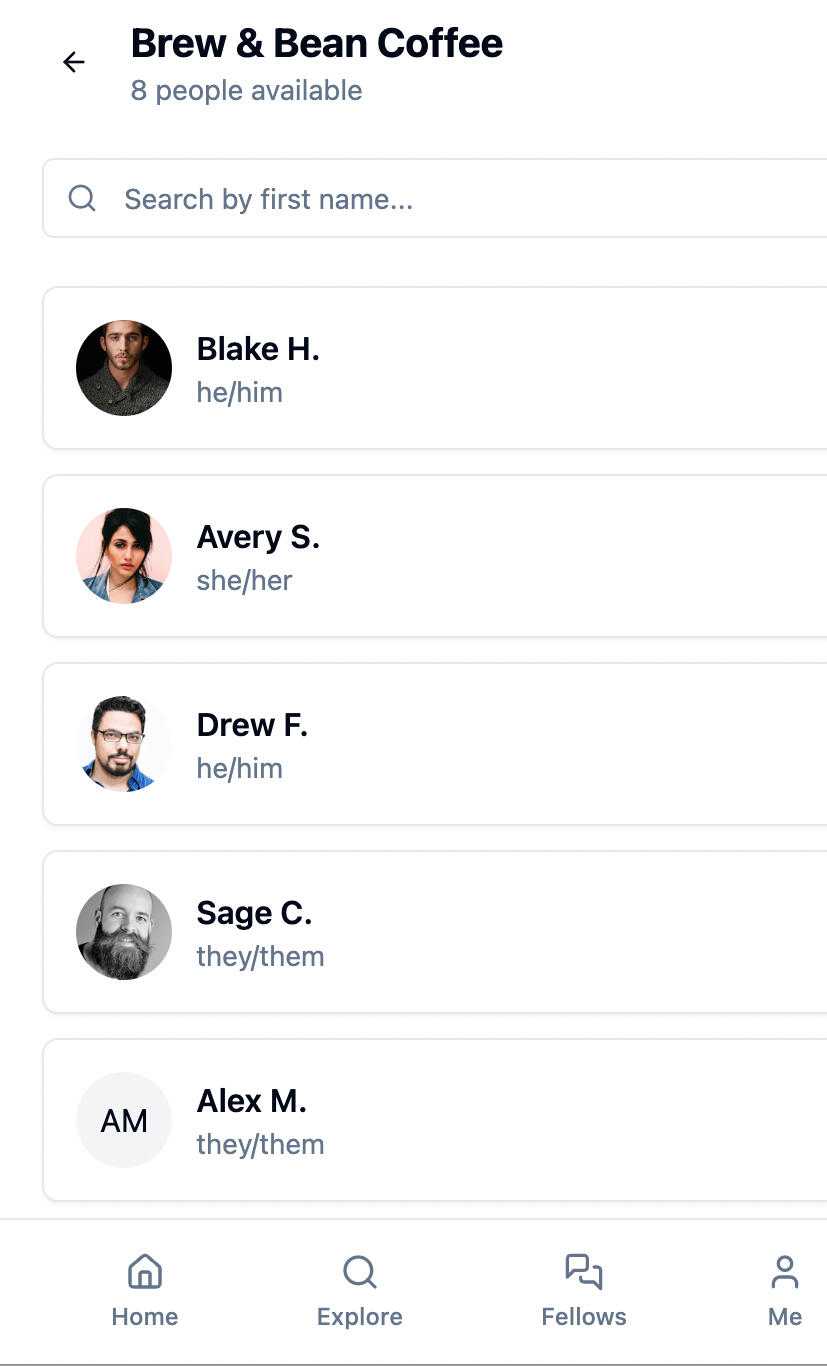Select Drew F.'s profile photo
Viewport: 827px width, 1366px height.
pyautogui.click(x=124, y=744)
